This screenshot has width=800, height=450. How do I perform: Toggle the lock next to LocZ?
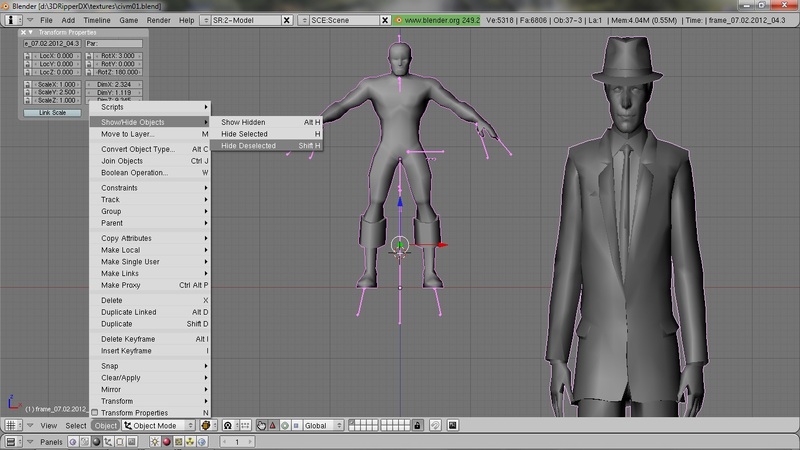click(x=27, y=72)
